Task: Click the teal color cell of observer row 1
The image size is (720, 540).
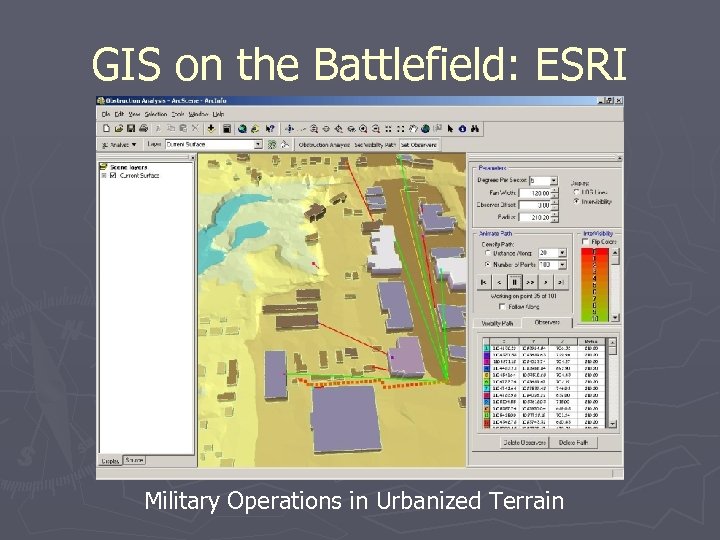Action: point(487,349)
